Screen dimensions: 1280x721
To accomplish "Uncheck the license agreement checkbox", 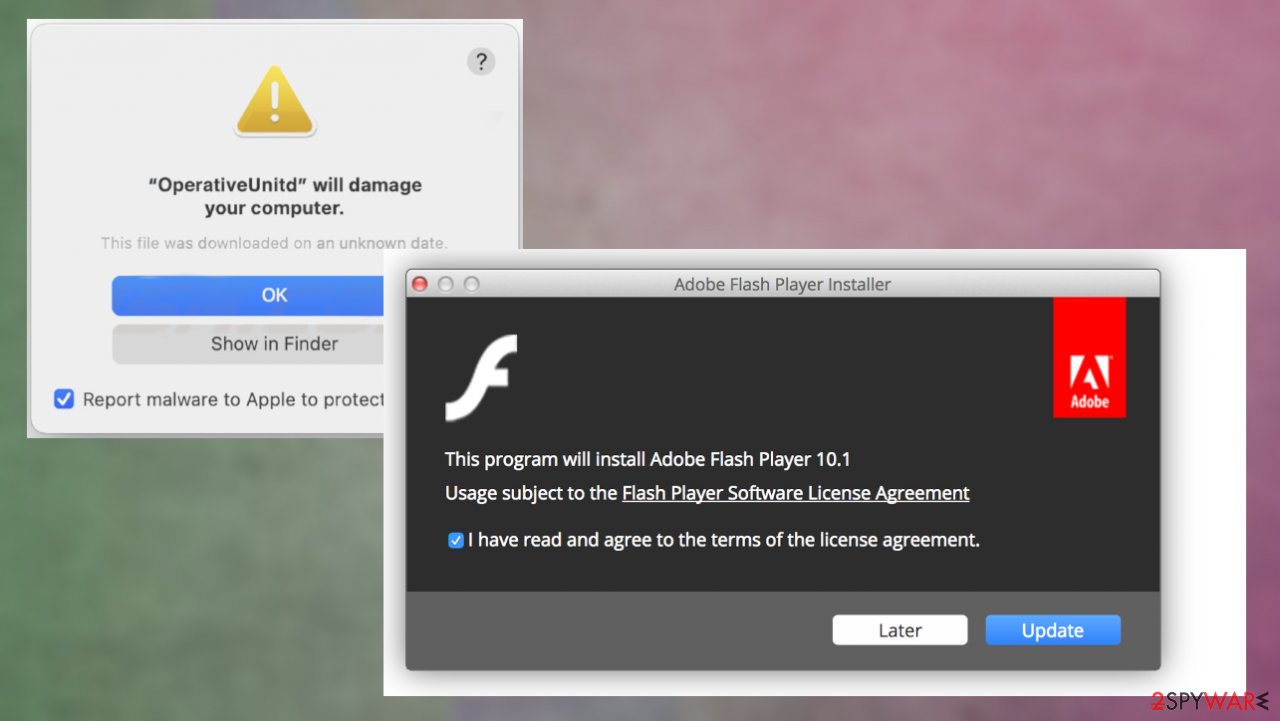I will [456, 540].
